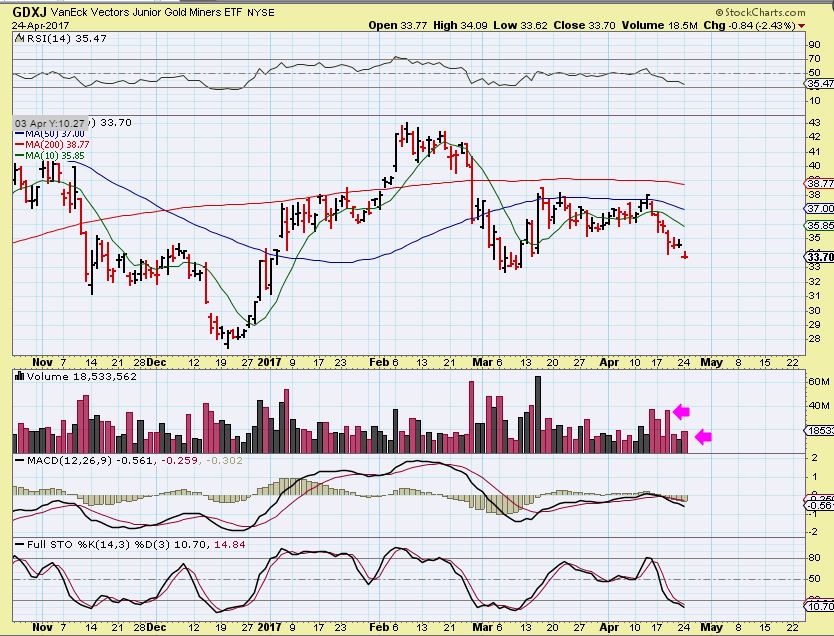Click the 43 tick on price axis
Viewport: 834px width, 636px height.
tap(814, 123)
